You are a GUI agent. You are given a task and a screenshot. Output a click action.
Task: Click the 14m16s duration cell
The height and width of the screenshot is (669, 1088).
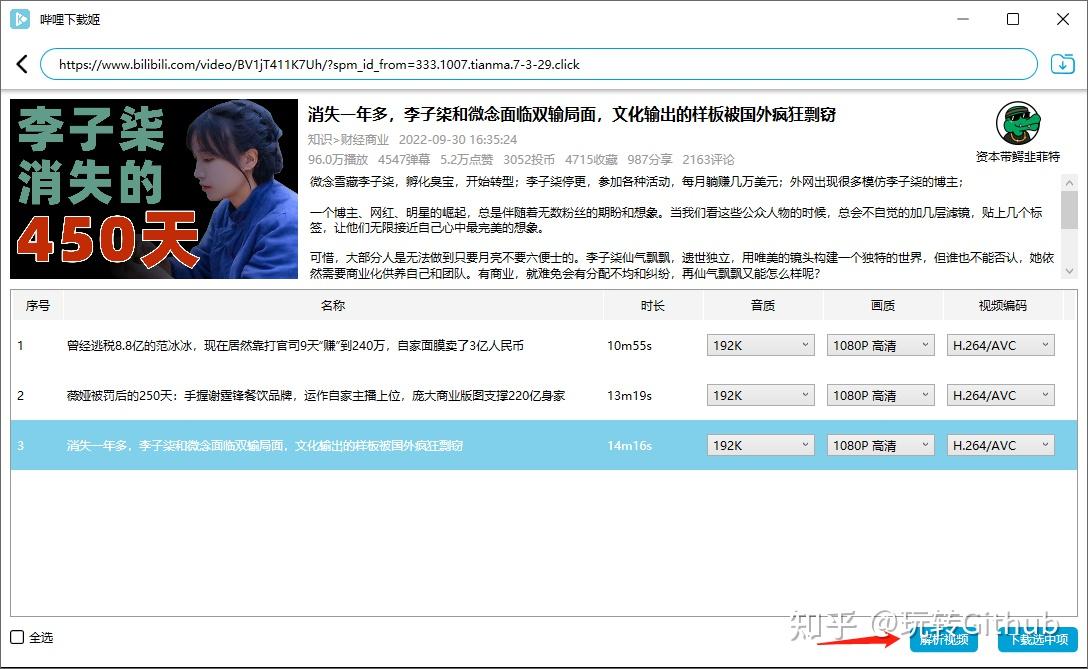tap(629, 446)
